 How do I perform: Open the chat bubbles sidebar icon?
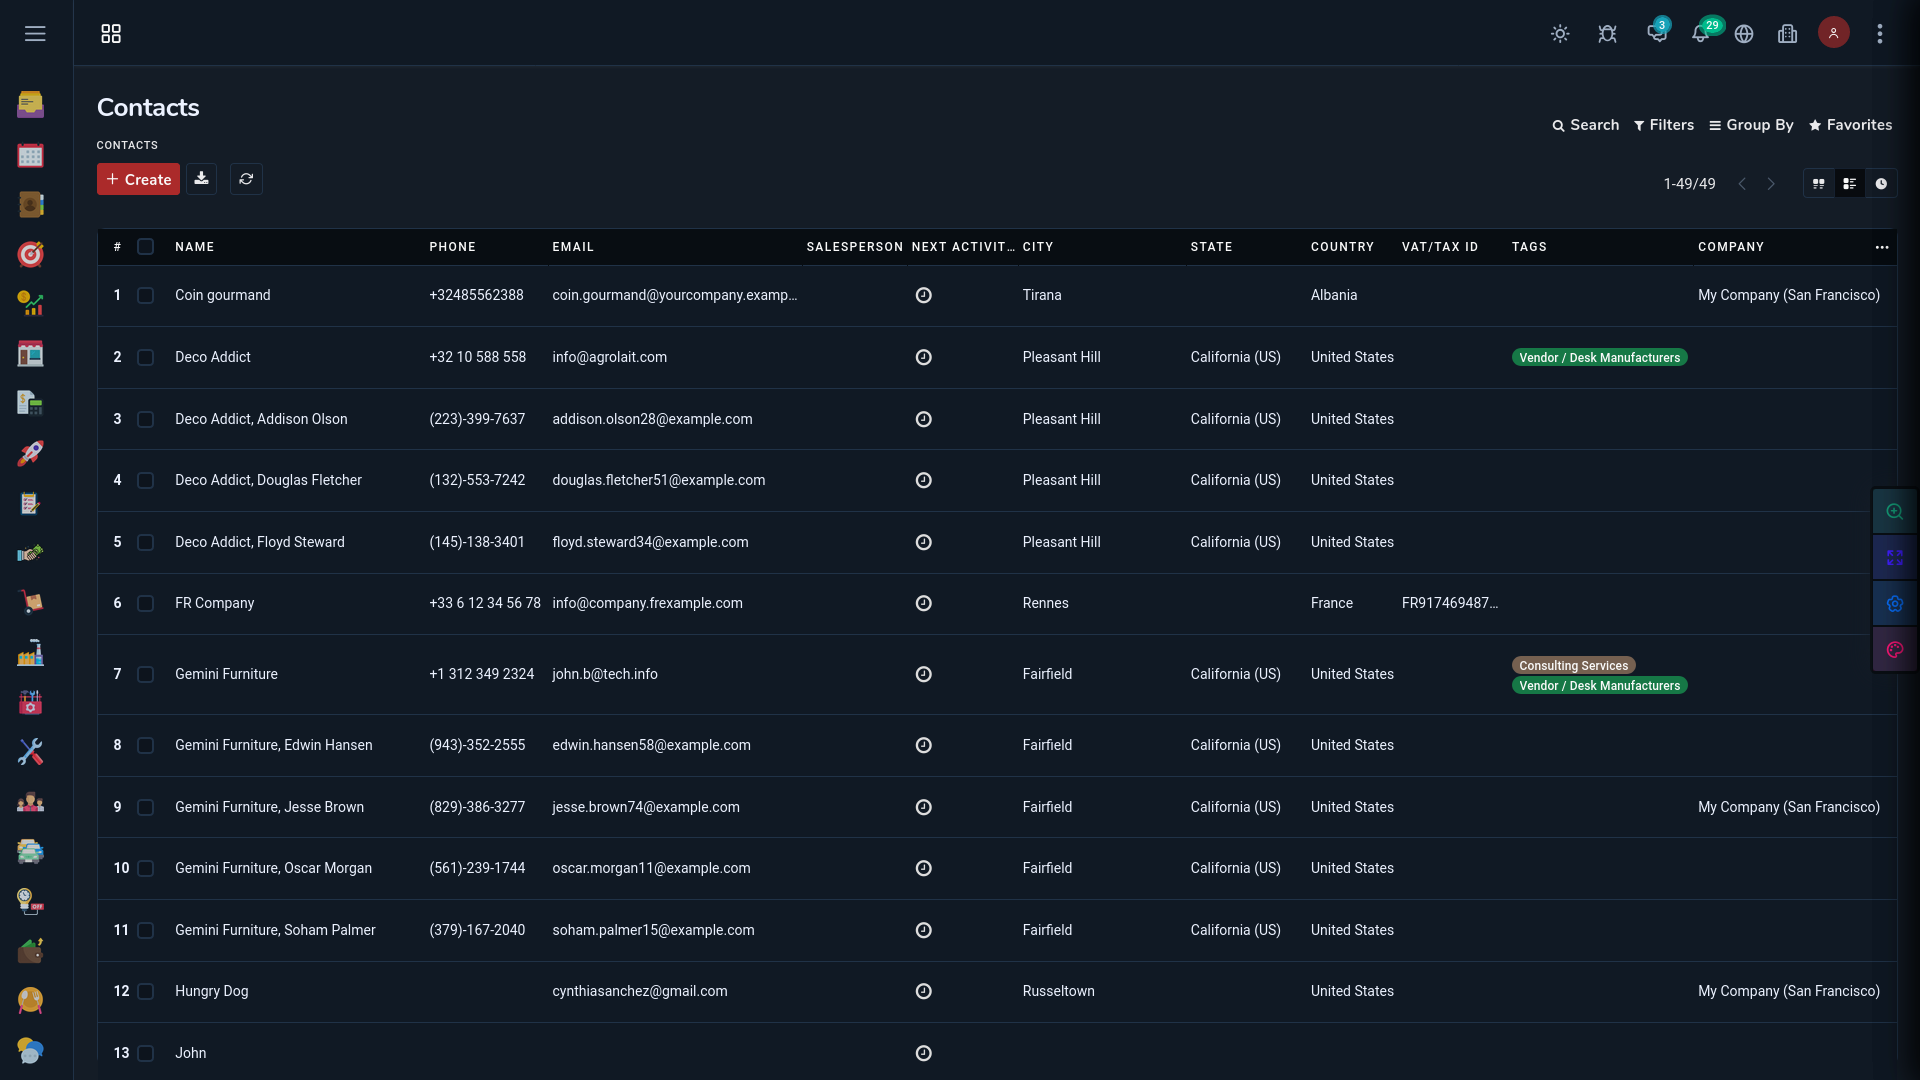pyautogui.click(x=30, y=1050)
